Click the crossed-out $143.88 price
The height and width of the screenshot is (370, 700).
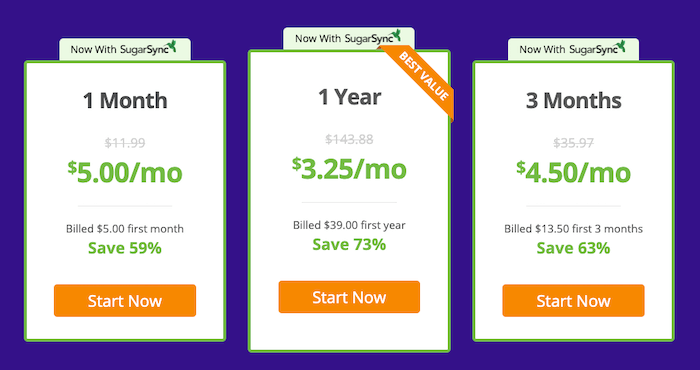click(349, 139)
